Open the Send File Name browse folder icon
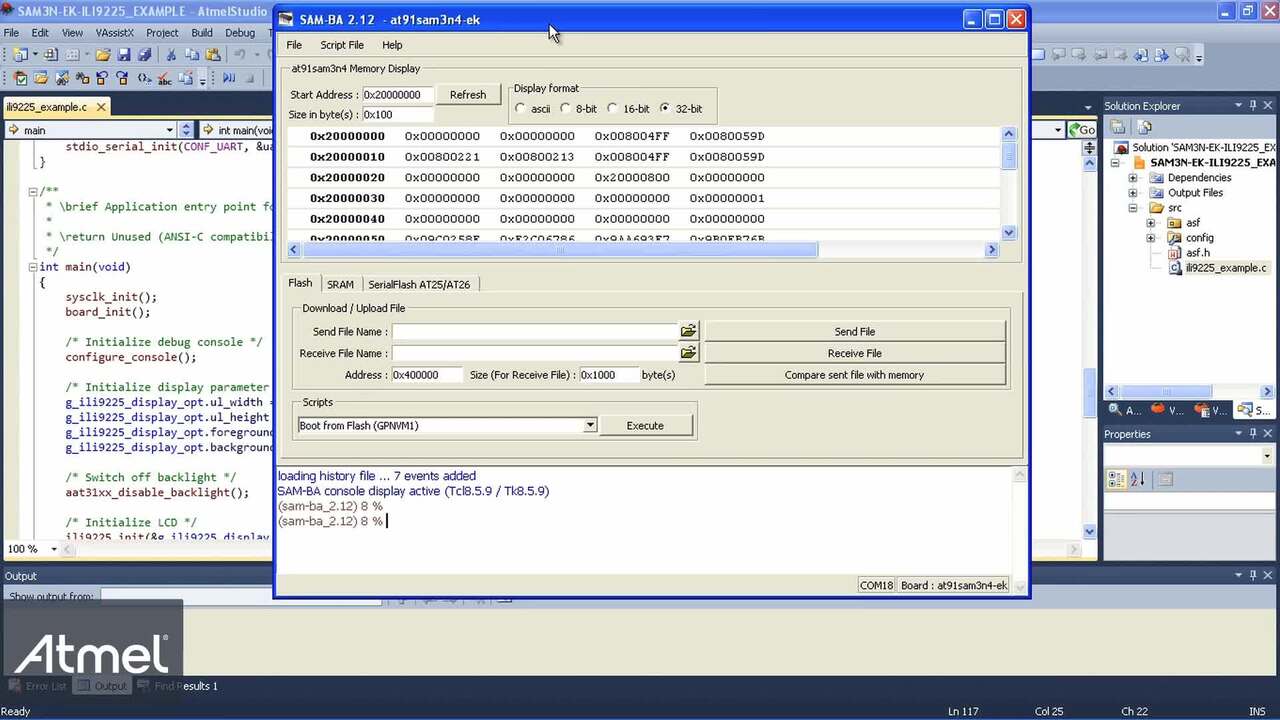 pyautogui.click(x=688, y=331)
